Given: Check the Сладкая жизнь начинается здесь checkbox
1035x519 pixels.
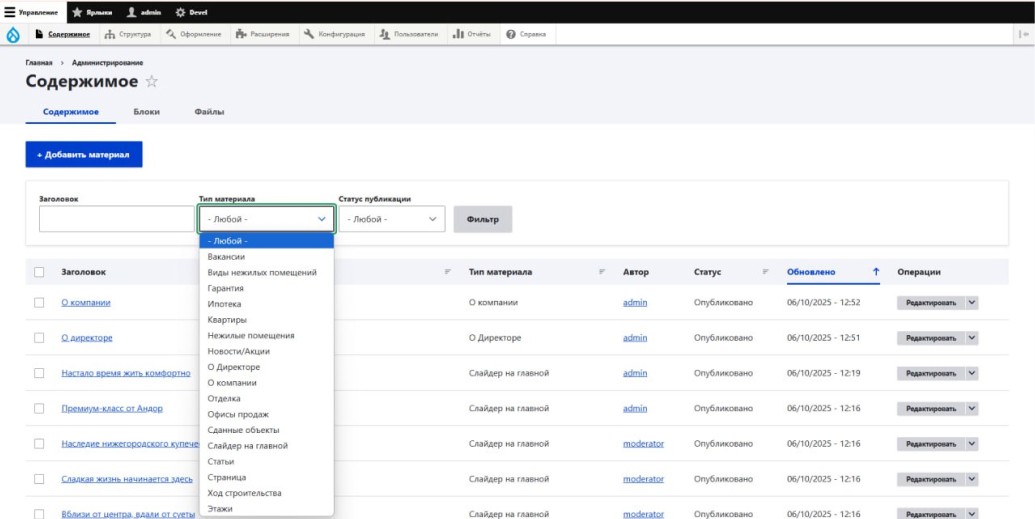Looking at the screenshot, I should [x=39, y=479].
